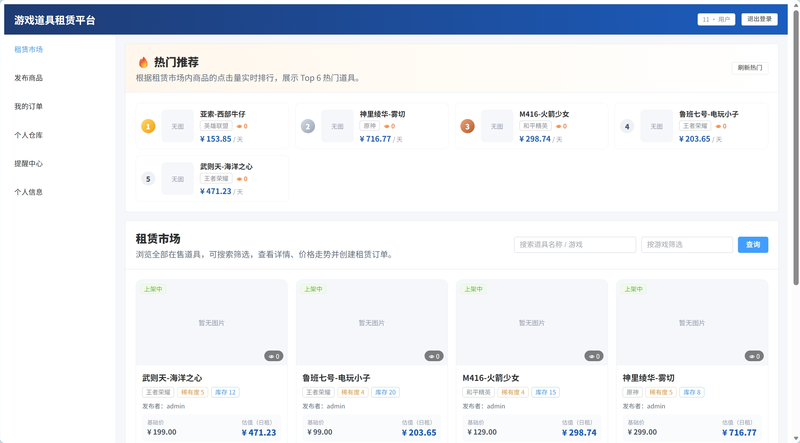Click the 查询 search button
This screenshot has width=800, height=443.
tap(753, 244)
